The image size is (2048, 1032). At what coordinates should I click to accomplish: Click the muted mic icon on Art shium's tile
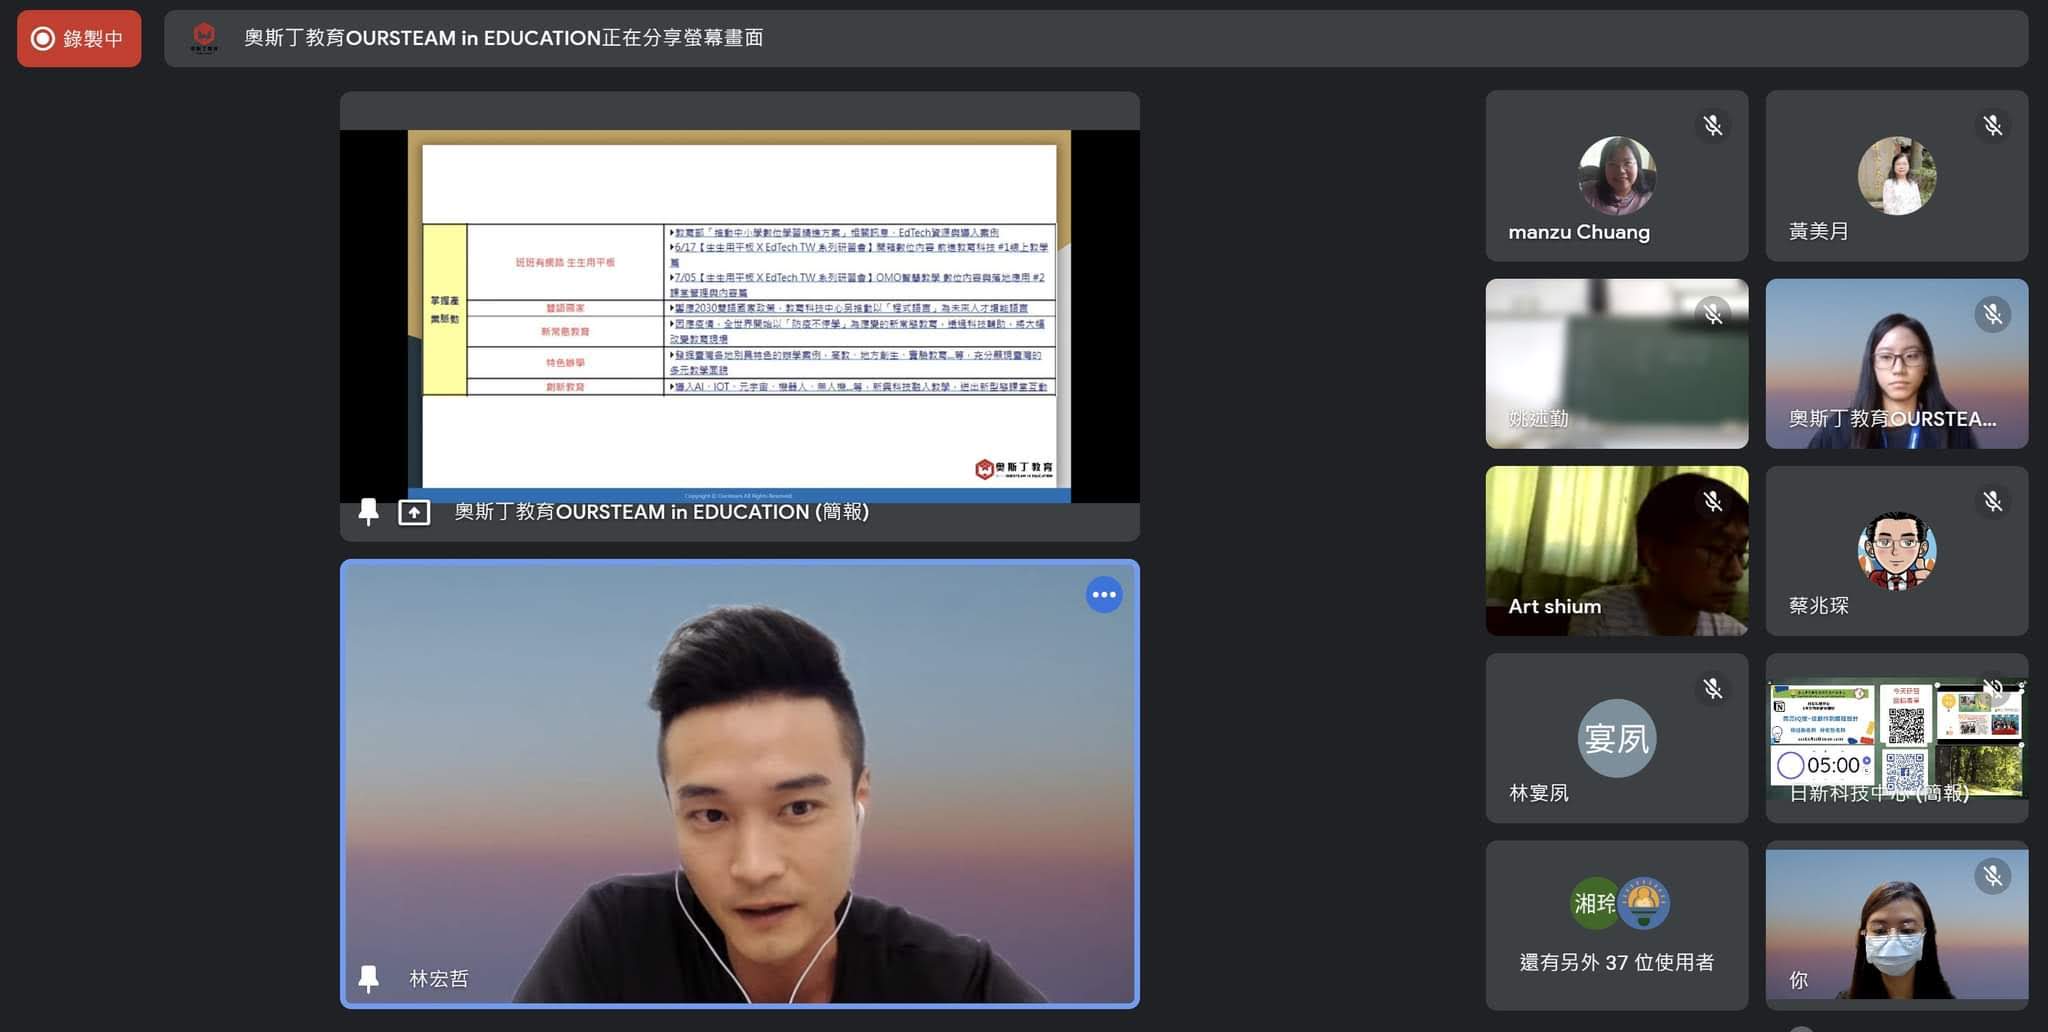pyautogui.click(x=1713, y=501)
